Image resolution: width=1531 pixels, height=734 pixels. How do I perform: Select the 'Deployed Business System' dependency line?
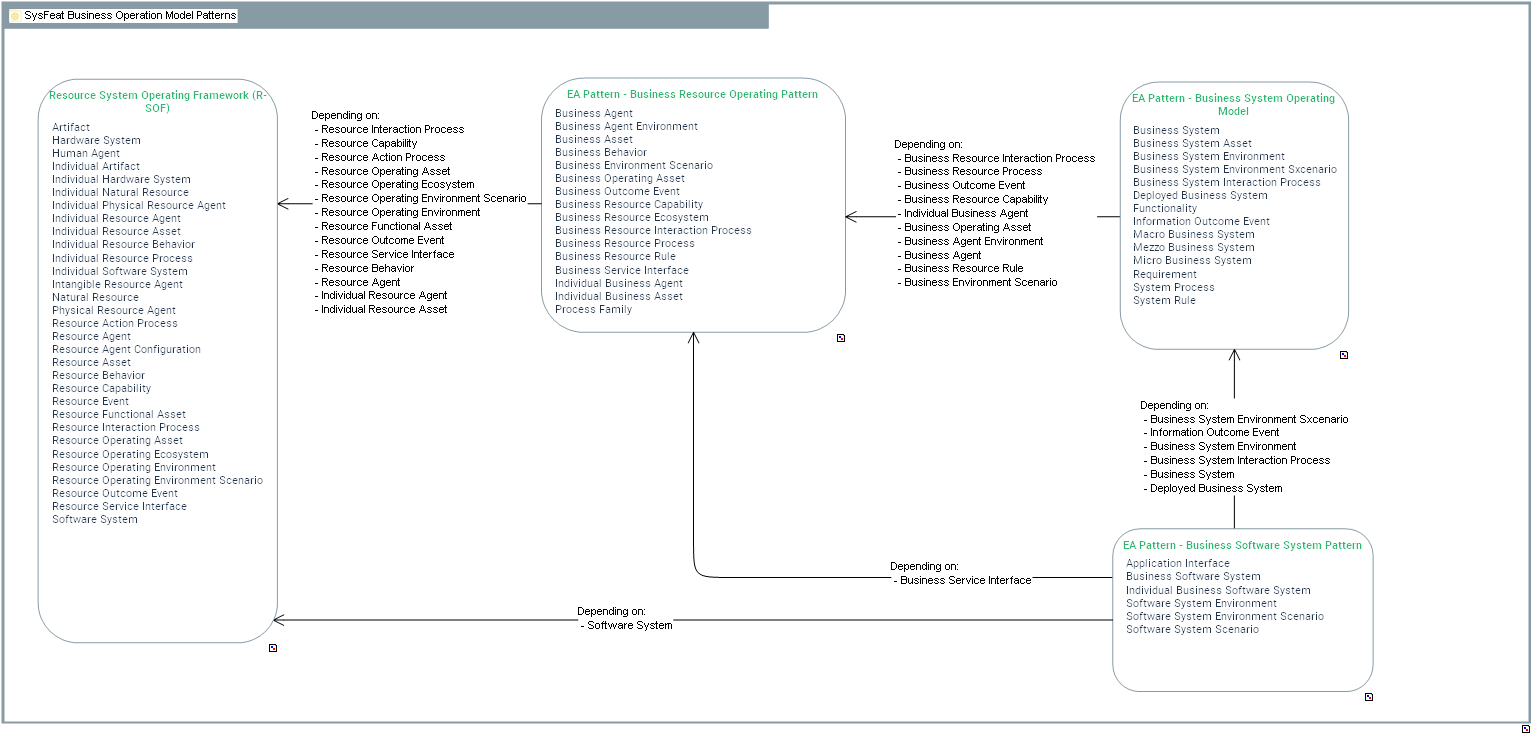[1216, 488]
